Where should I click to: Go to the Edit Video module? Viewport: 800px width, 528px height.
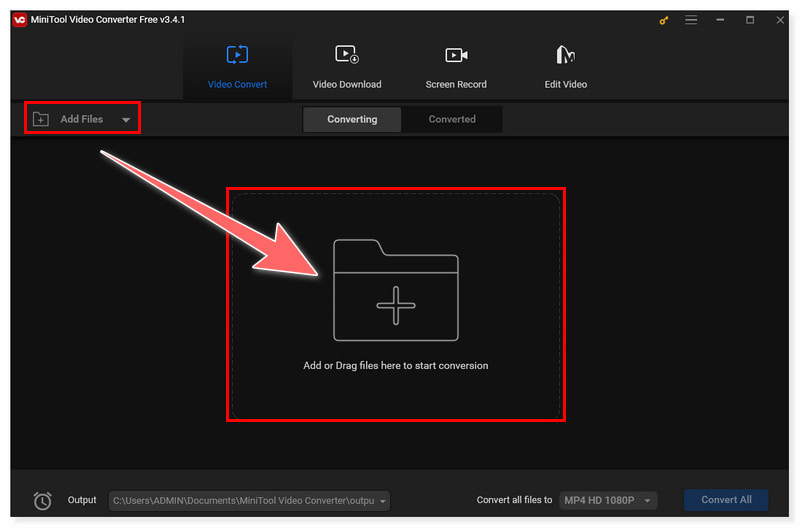point(565,66)
